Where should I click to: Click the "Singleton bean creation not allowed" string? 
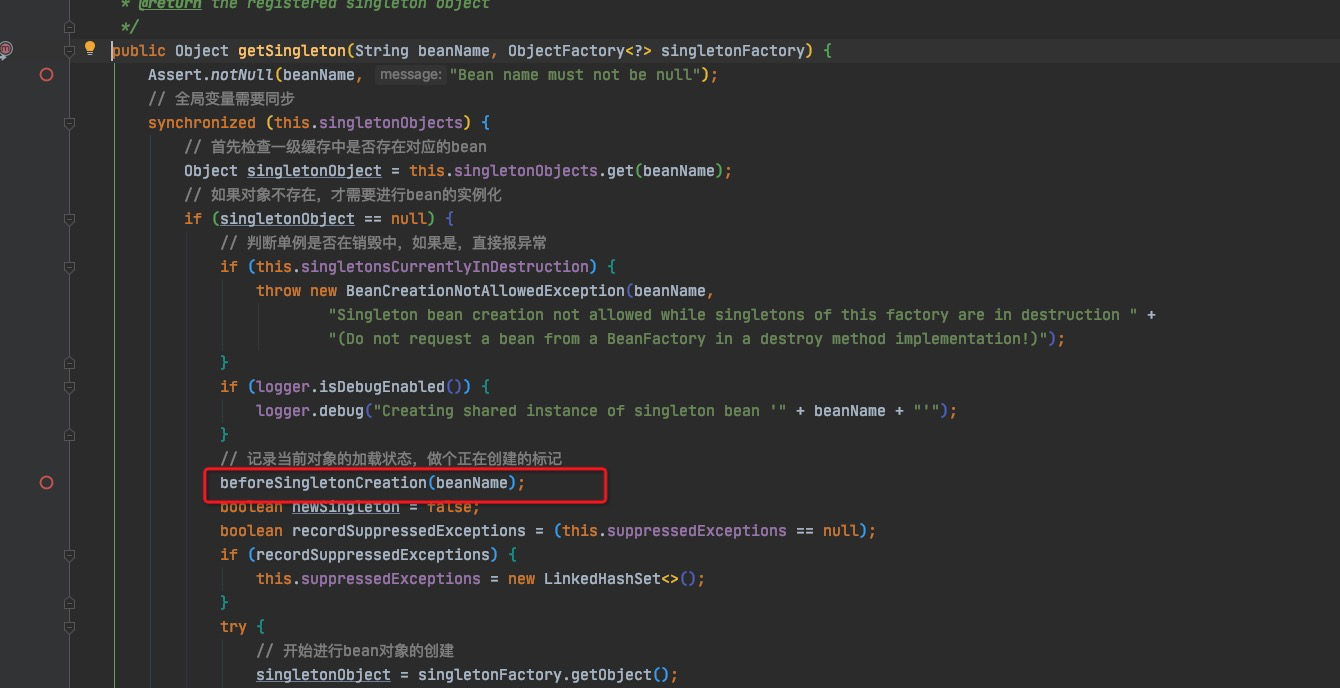coord(733,315)
